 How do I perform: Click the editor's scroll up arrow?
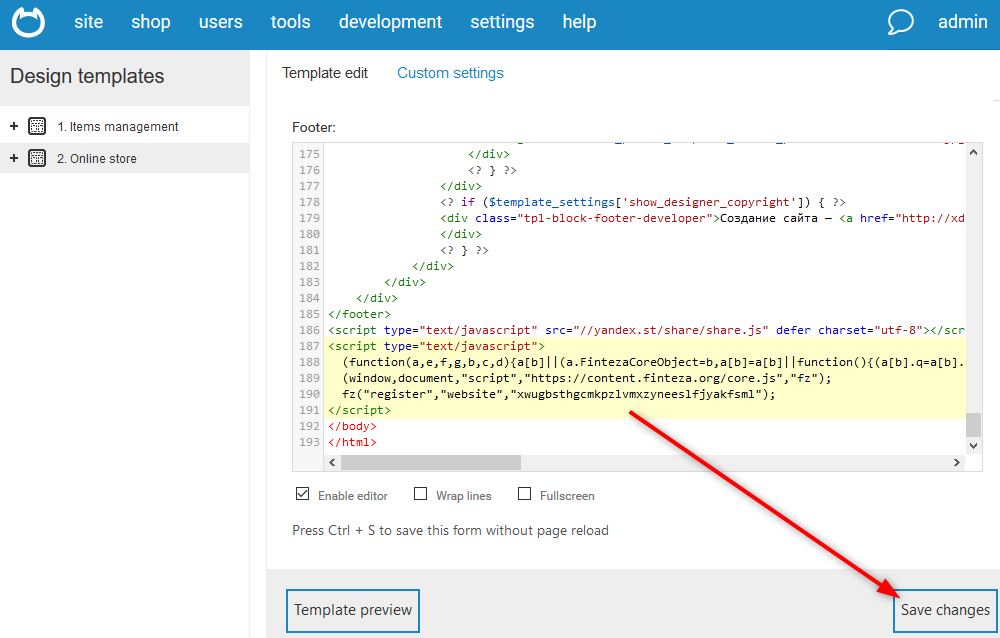[x=973, y=152]
